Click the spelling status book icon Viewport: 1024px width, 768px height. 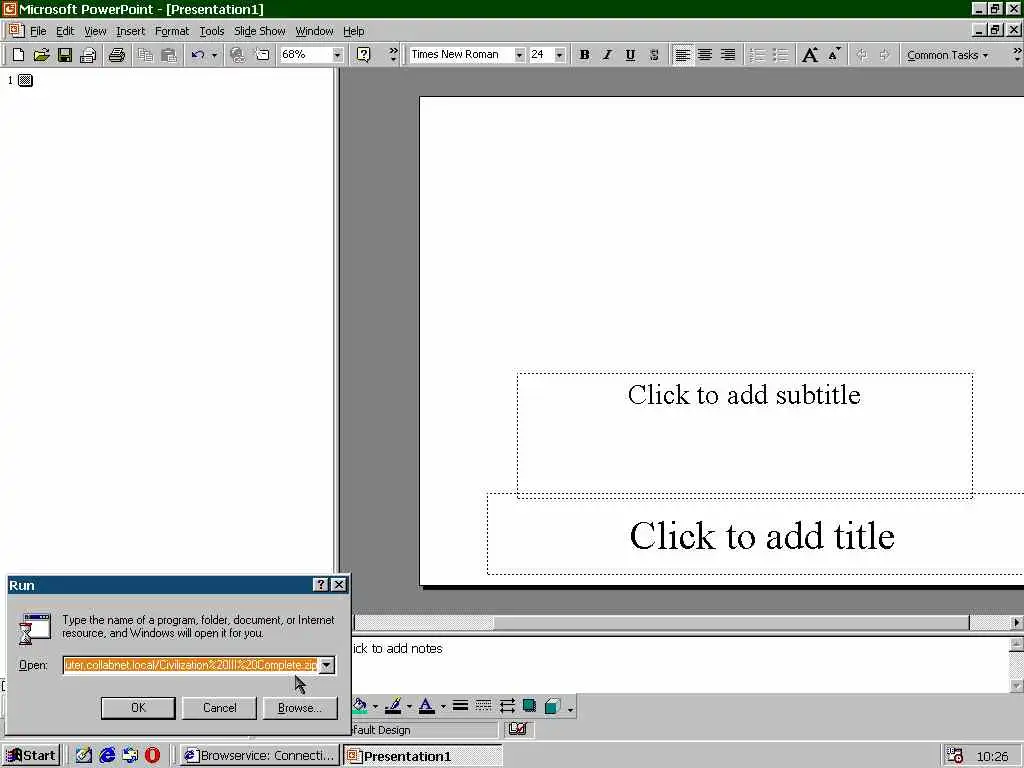coord(518,728)
